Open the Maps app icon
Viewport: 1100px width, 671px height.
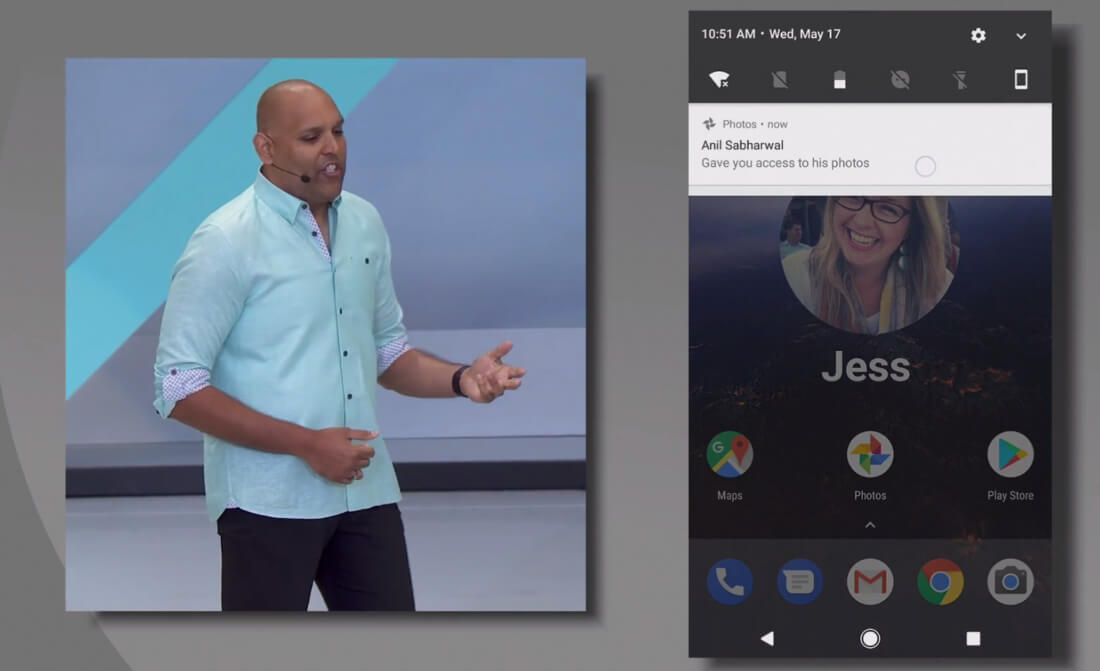point(730,454)
